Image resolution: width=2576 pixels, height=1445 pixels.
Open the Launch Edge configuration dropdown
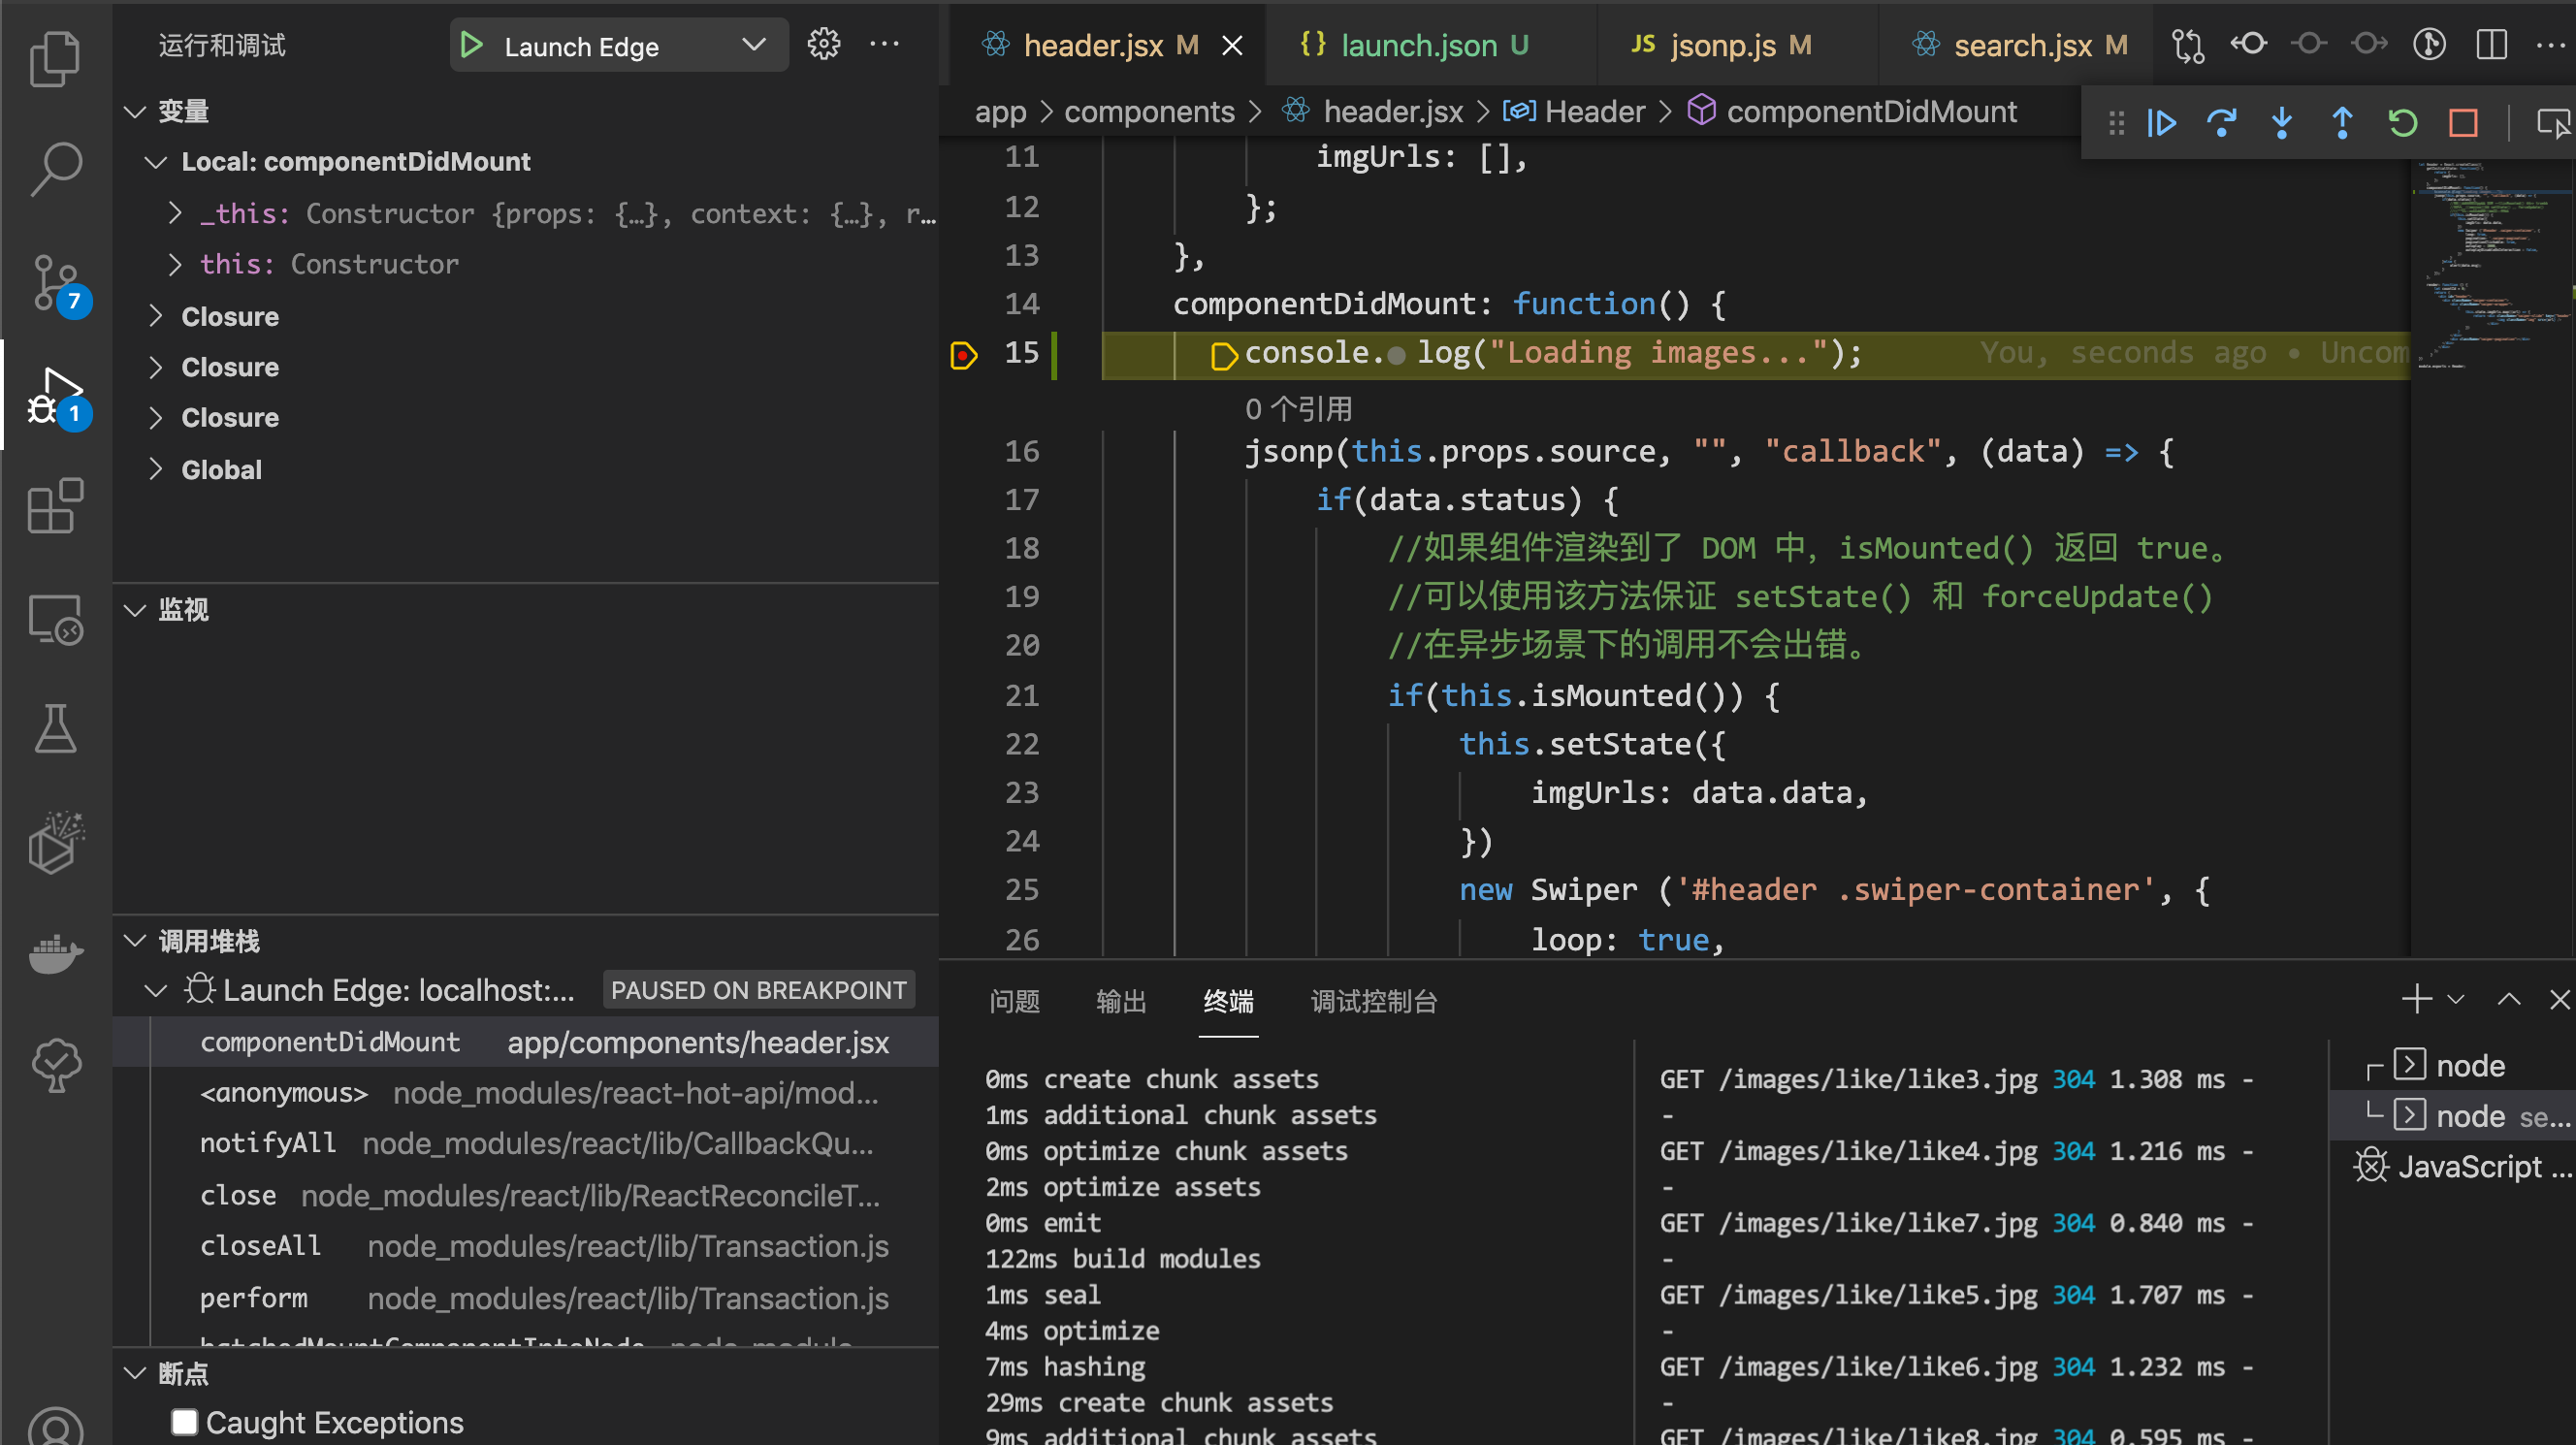(x=754, y=45)
